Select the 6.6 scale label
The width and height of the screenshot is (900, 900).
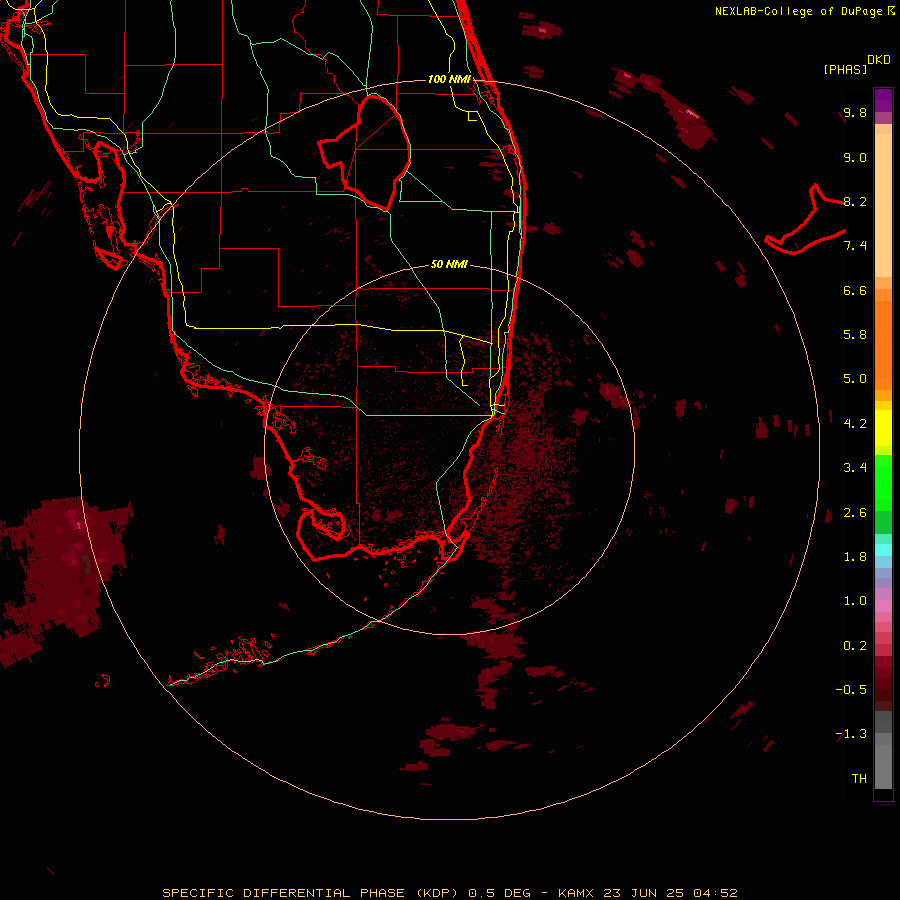click(x=855, y=290)
